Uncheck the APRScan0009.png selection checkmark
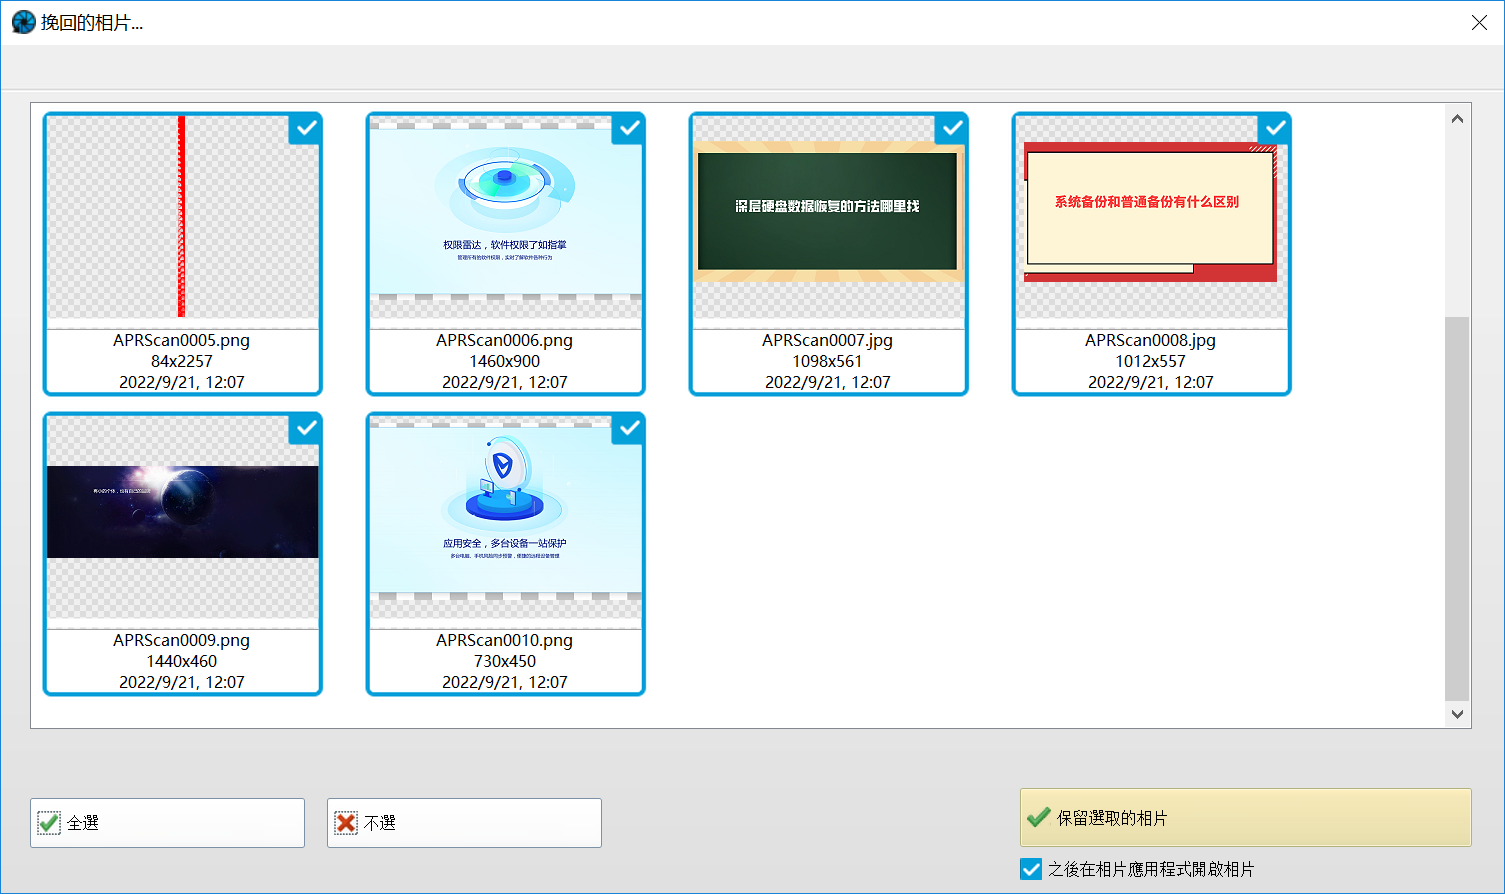 (x=306, y=428)
